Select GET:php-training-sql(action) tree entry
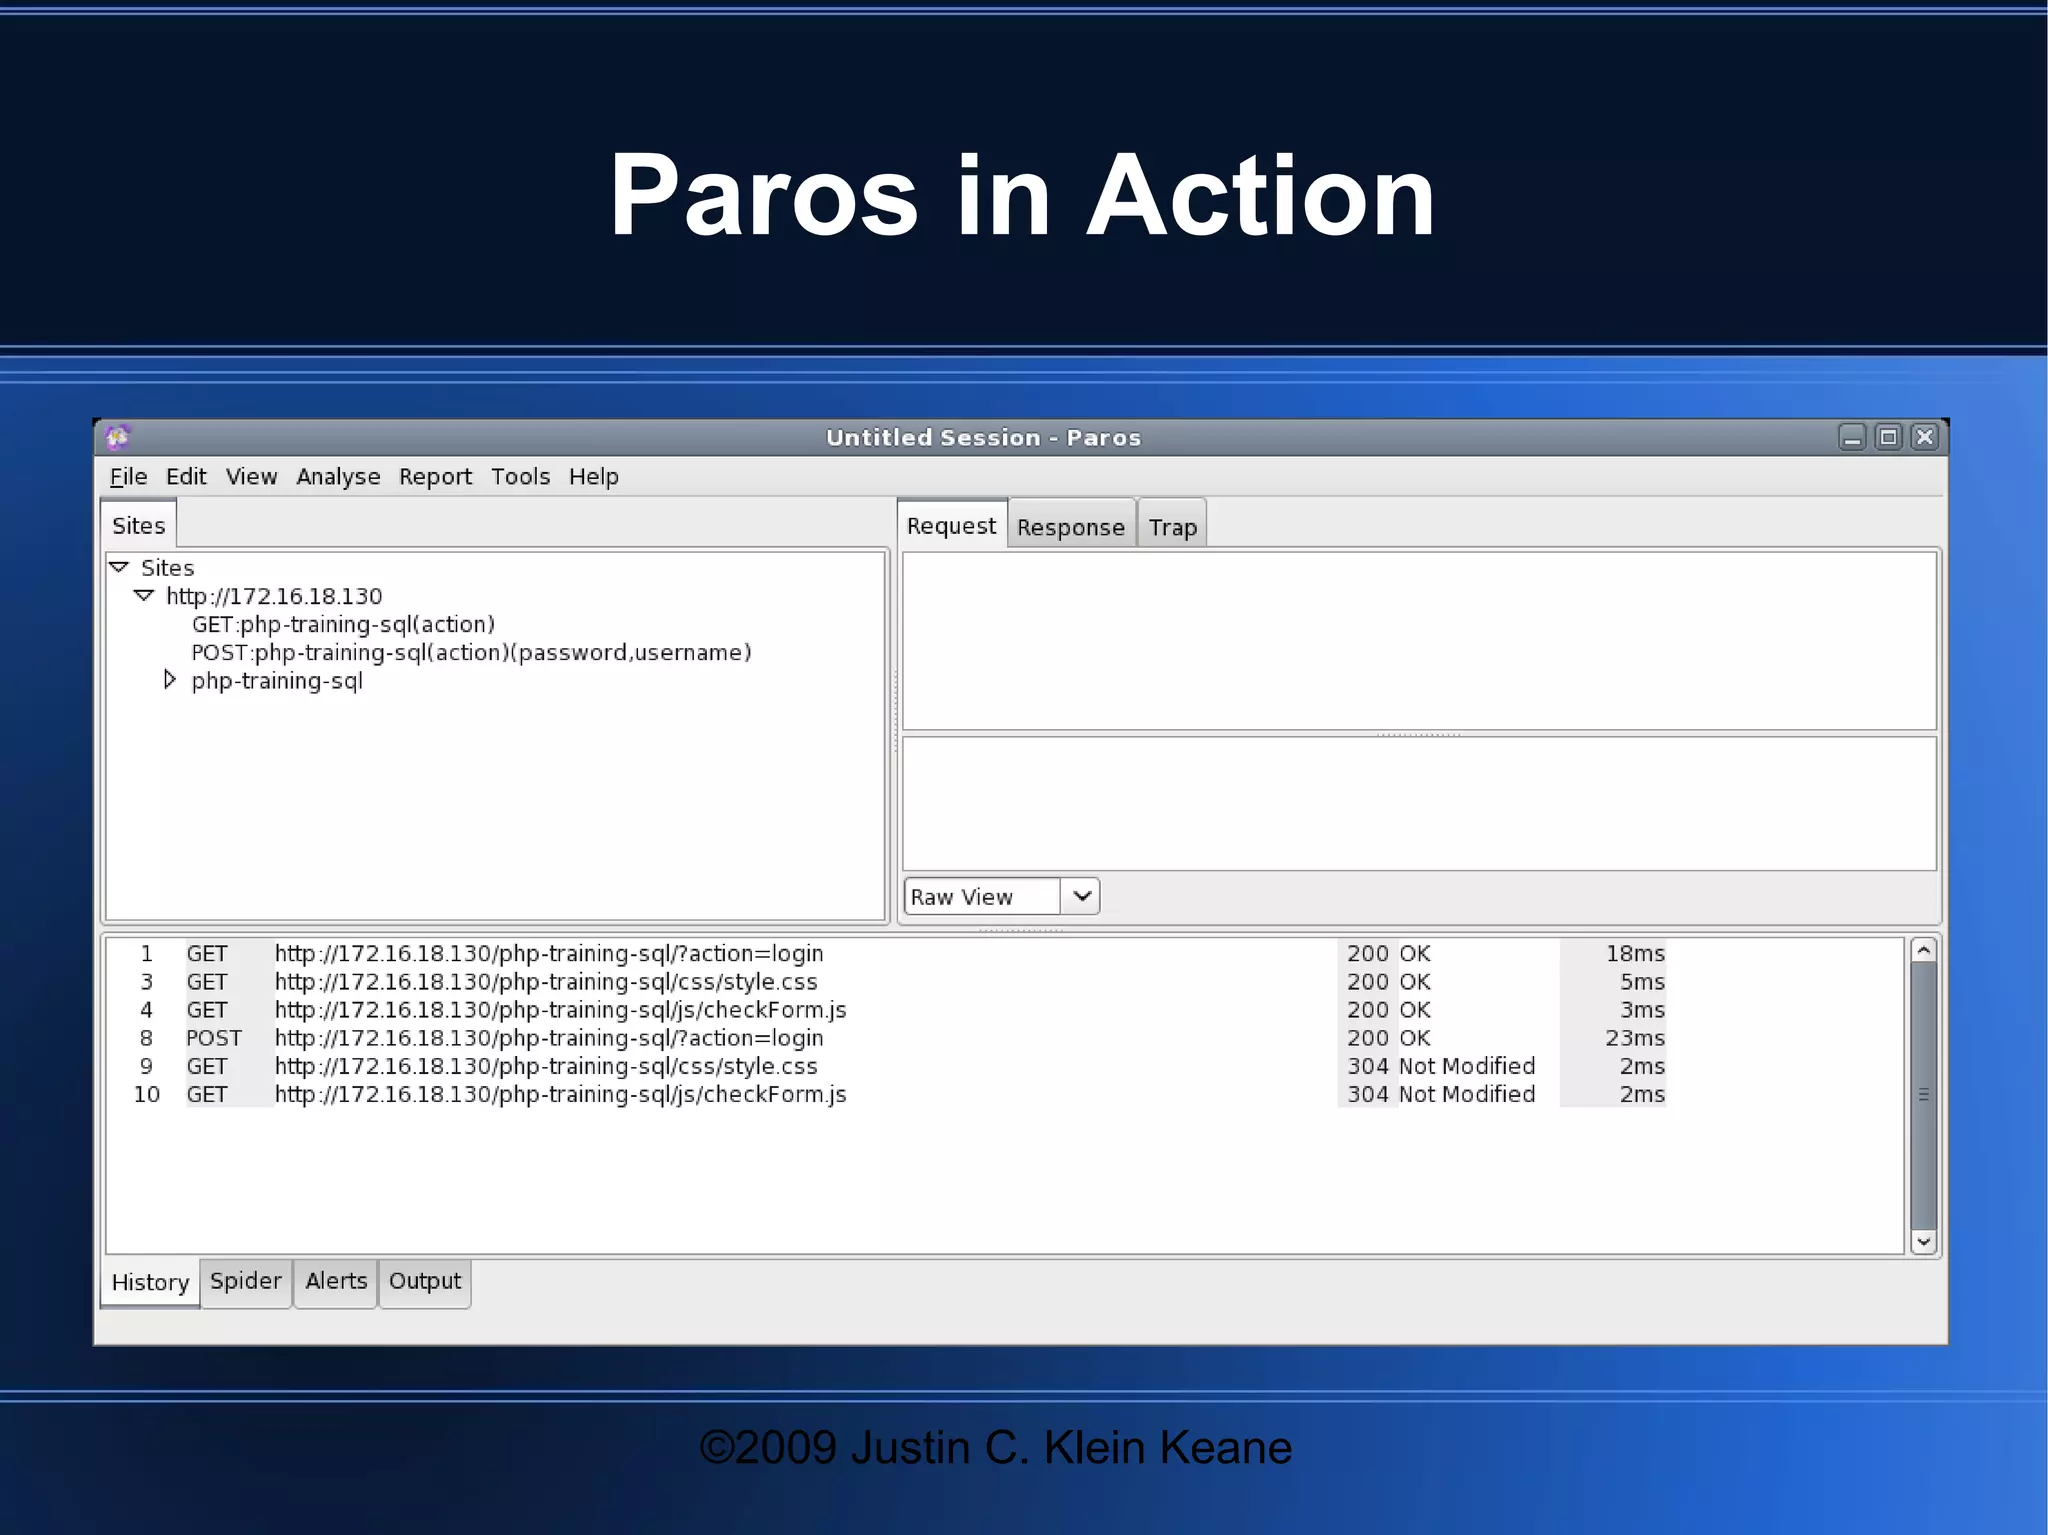The height and width of the screenshot is (1535, 2048). coord(343,624)
